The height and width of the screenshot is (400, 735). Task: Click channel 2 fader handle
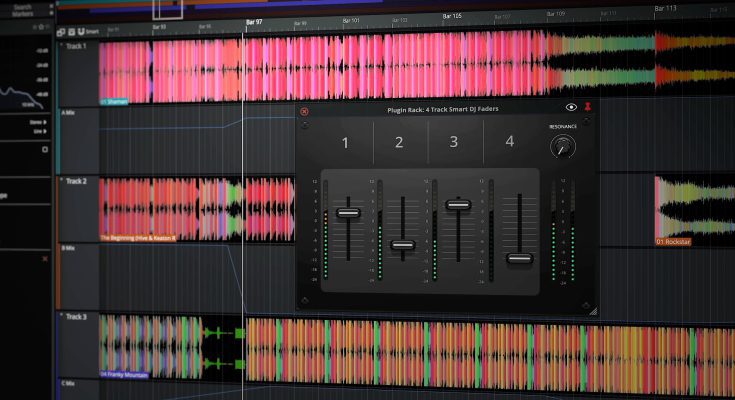403,245
